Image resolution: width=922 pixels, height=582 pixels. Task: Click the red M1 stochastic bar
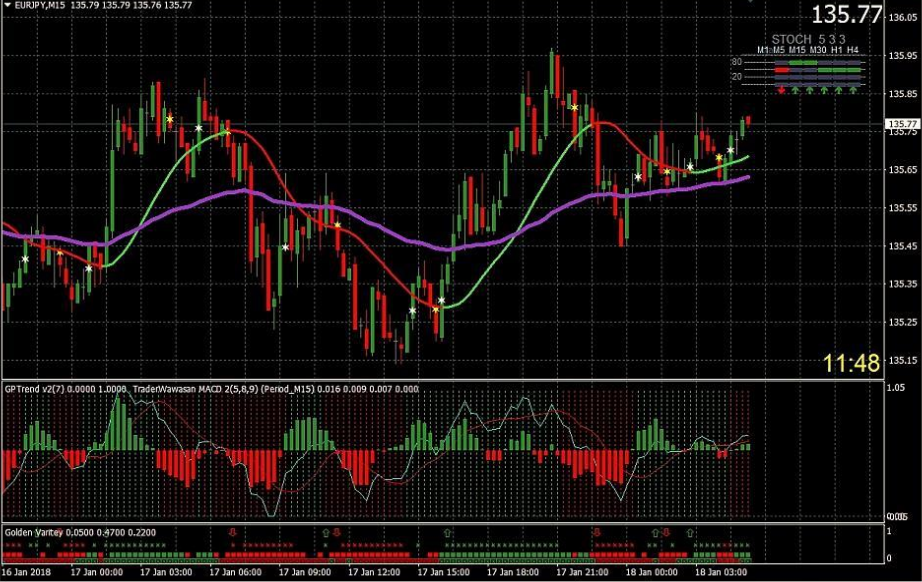click(x=782, y=70)
